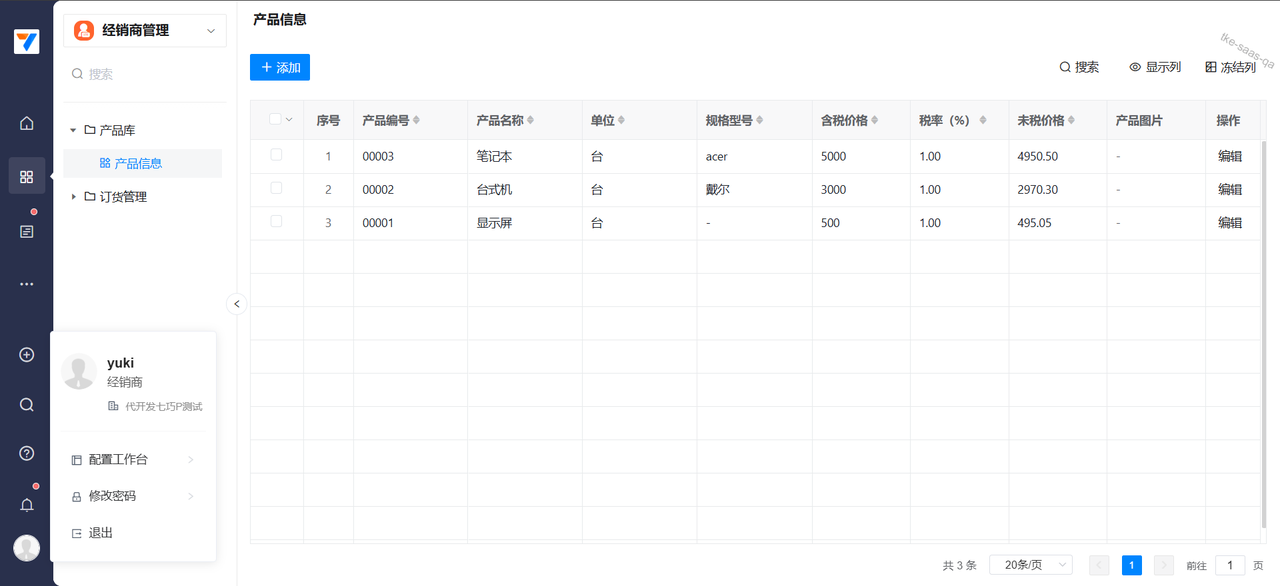Viewport: 1280px width, 586px height.
Task: Click 编辑 for product 00003
Action: [1229, 157]
